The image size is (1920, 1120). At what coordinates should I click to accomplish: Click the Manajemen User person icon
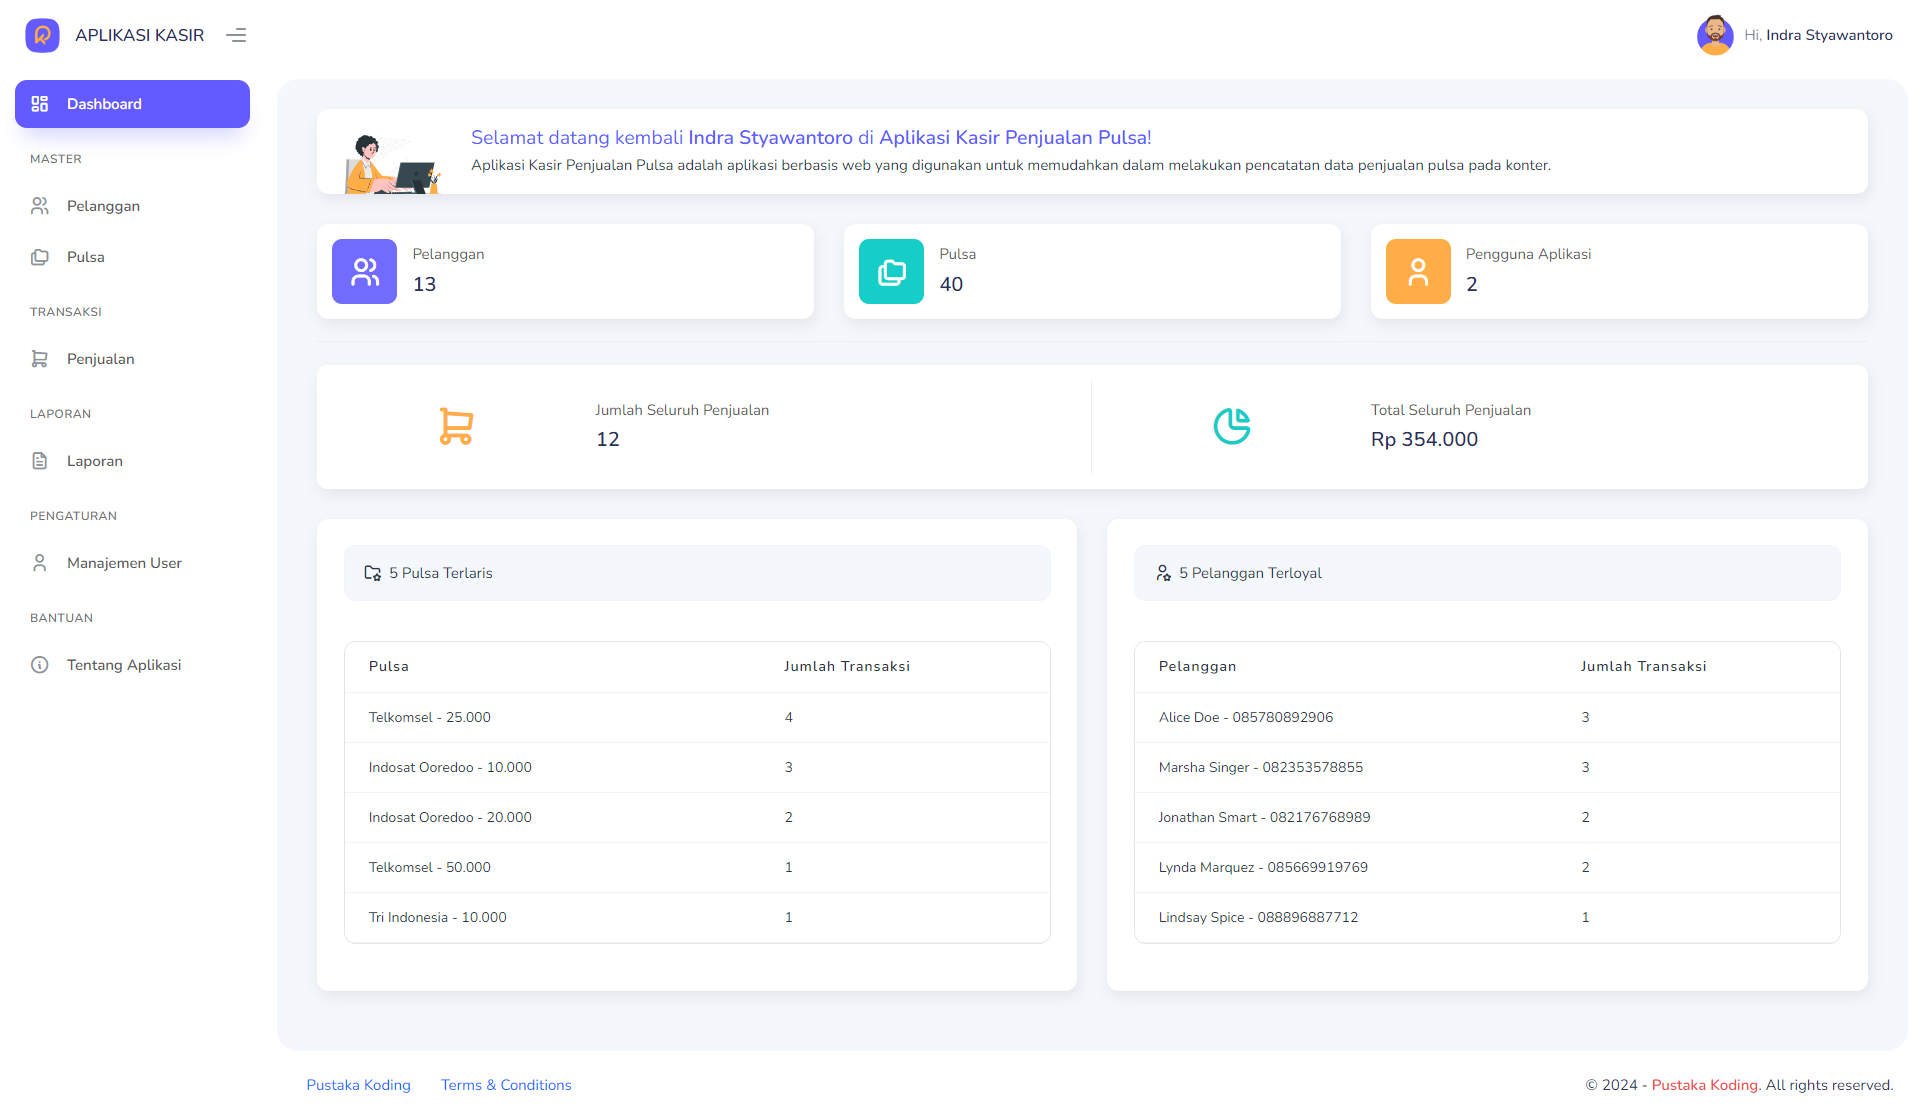(40, 563)
